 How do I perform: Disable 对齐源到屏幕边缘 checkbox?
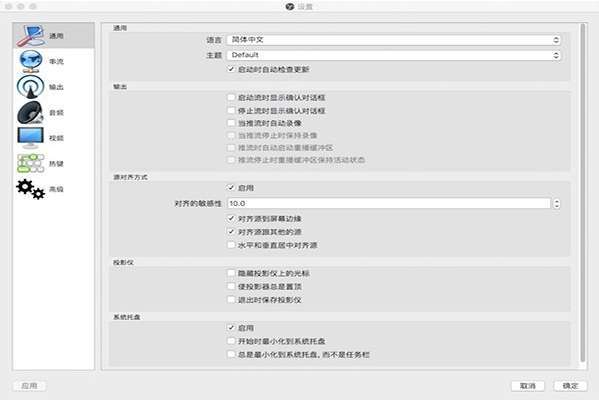231,219
